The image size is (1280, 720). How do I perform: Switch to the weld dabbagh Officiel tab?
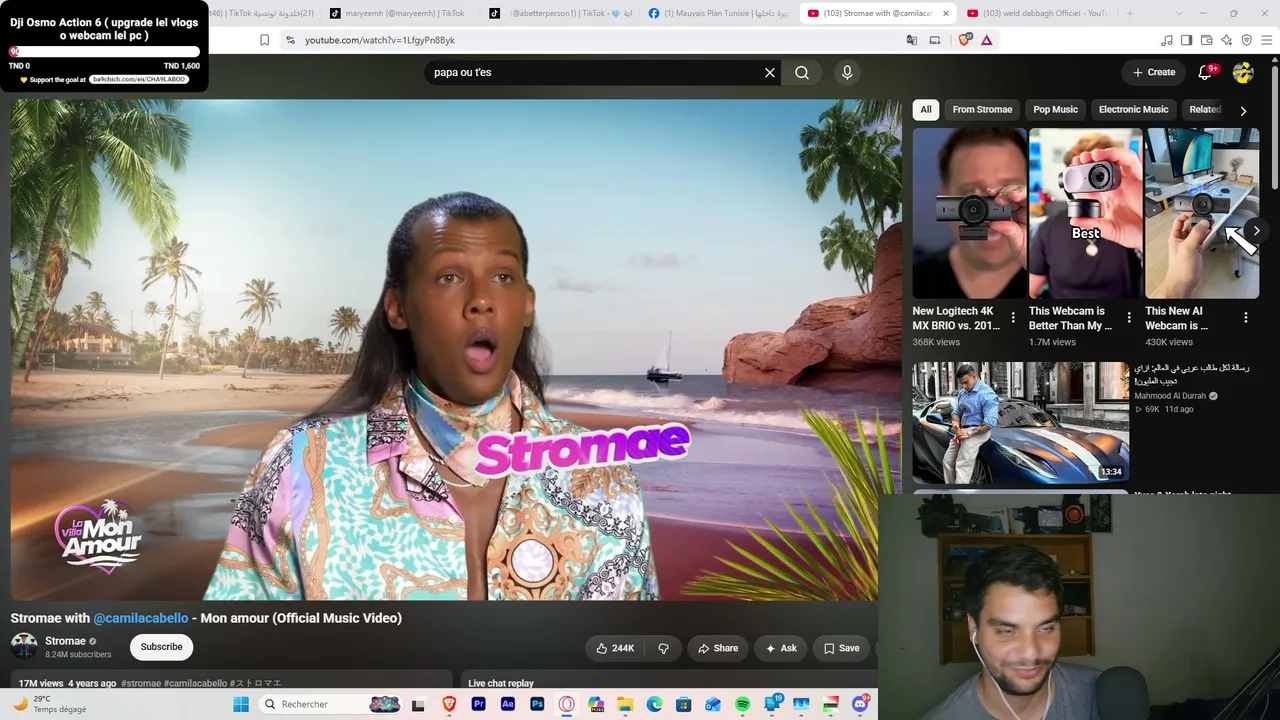[x=1038, y=13]
